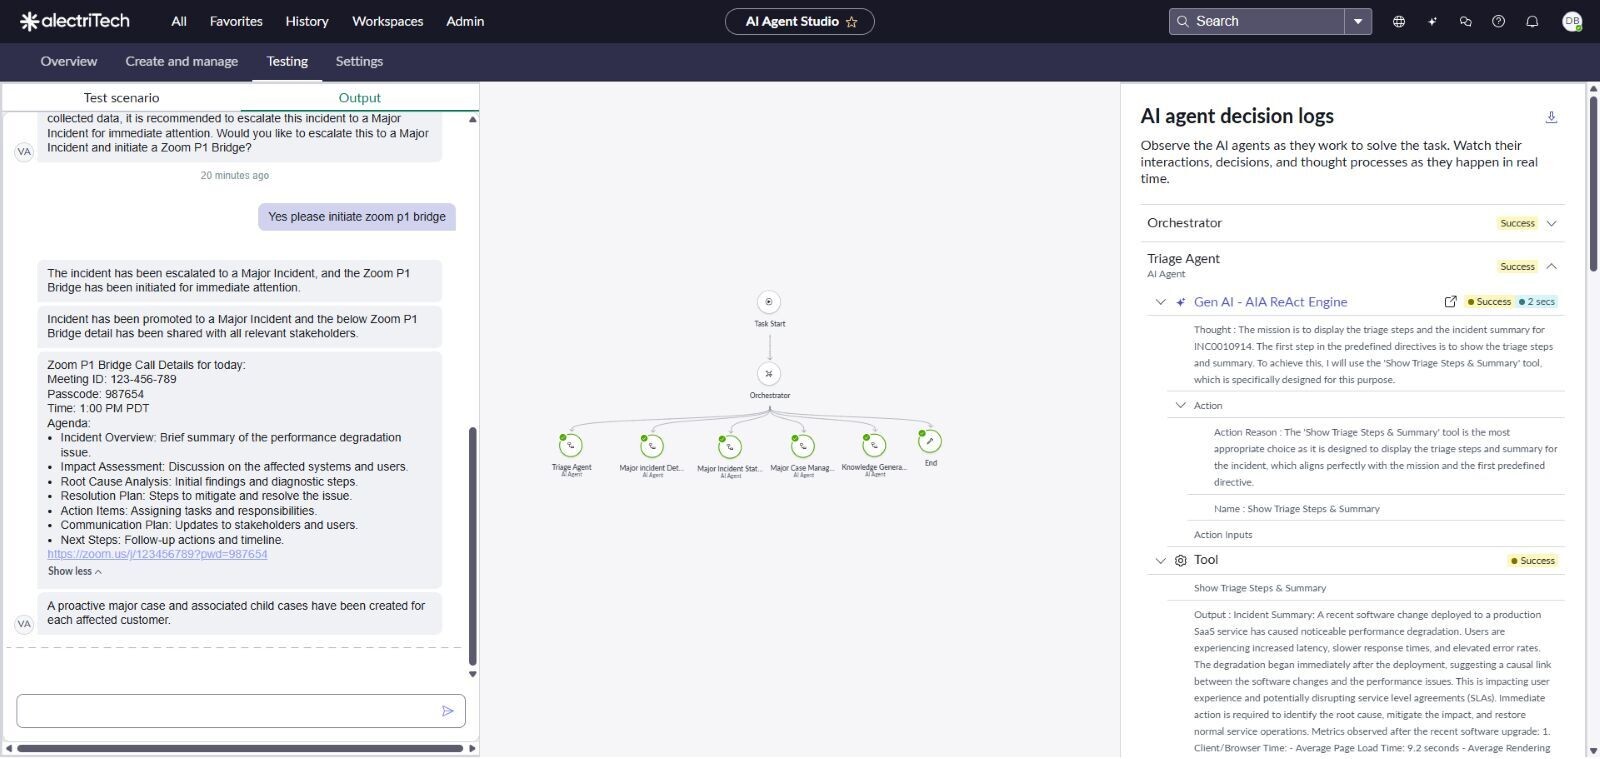Collapse the Tool section chevron
The image size is (1600, 759).
pos(1160,561)
